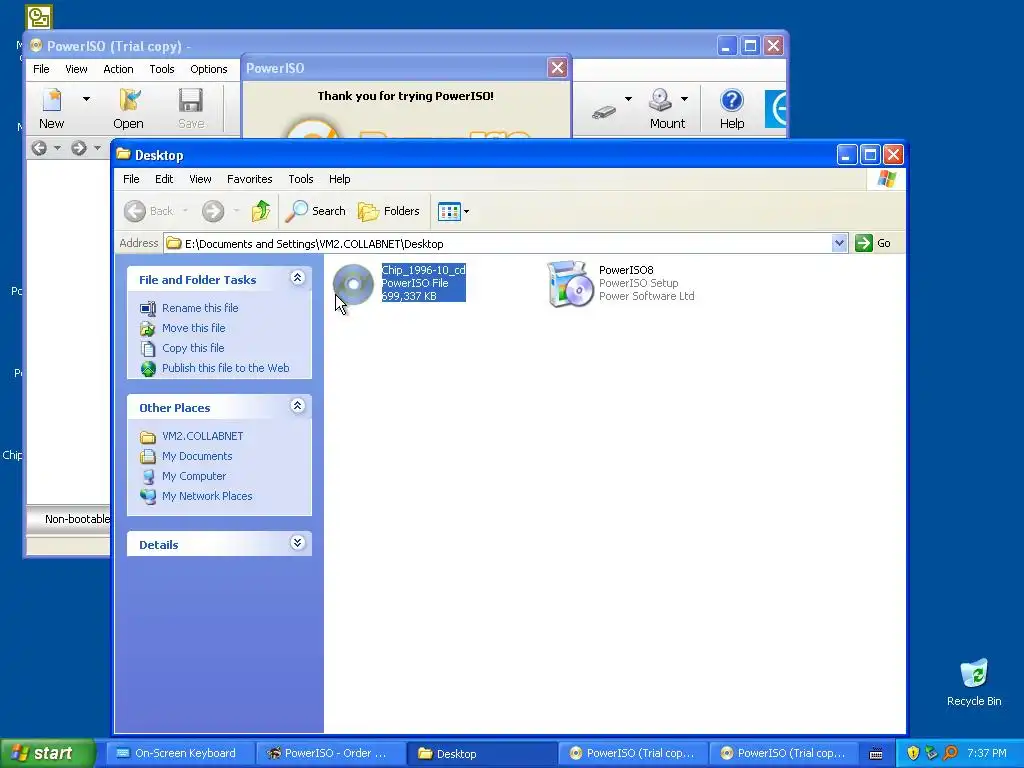Screen dimensions: 1024x768
Task: Open My Computer link
Action: [194, 476]
